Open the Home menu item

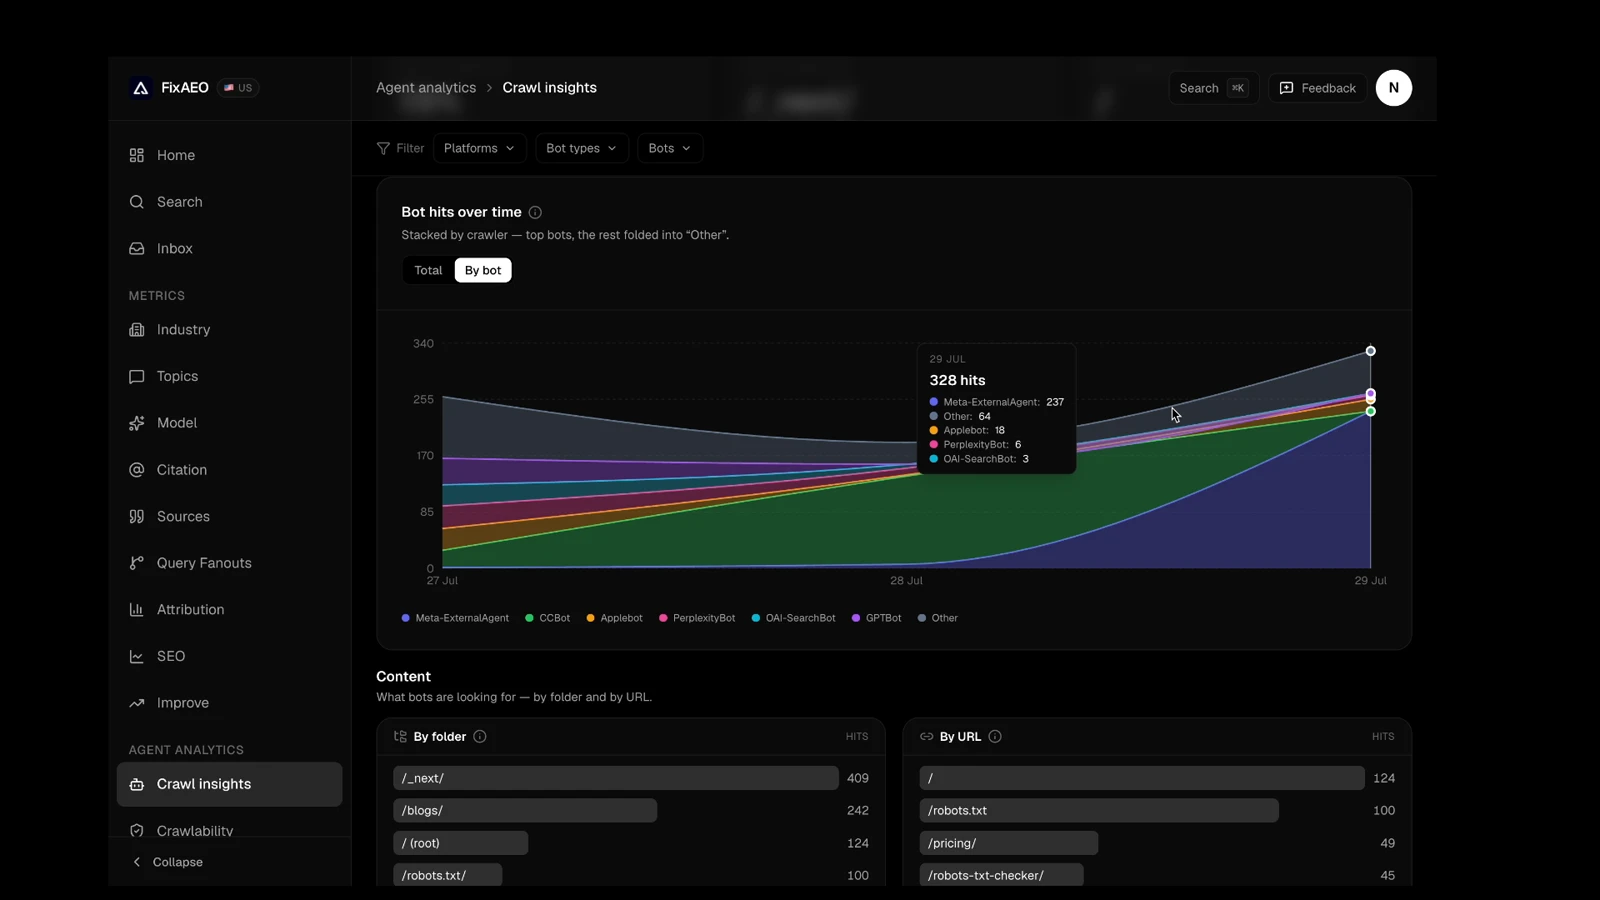coord(229,155)
